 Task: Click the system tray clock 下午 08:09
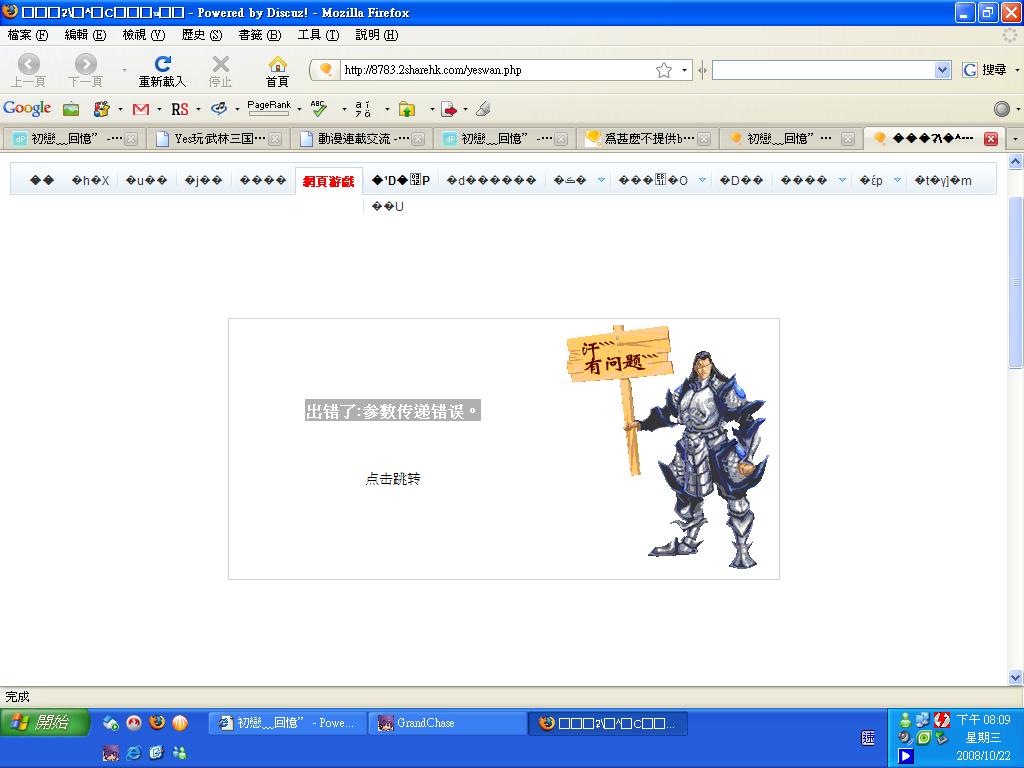pyautogui.click(x=983, y=720)
